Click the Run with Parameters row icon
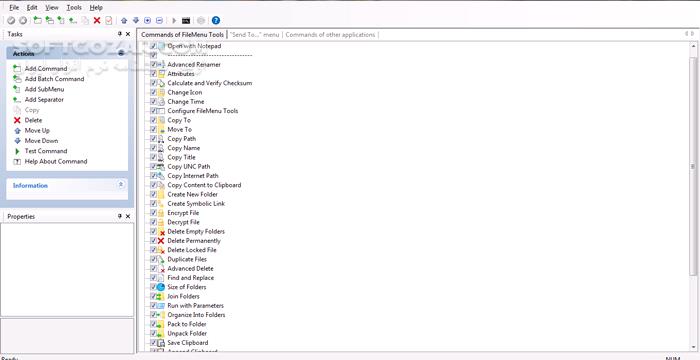 click(x=161, y=306)
